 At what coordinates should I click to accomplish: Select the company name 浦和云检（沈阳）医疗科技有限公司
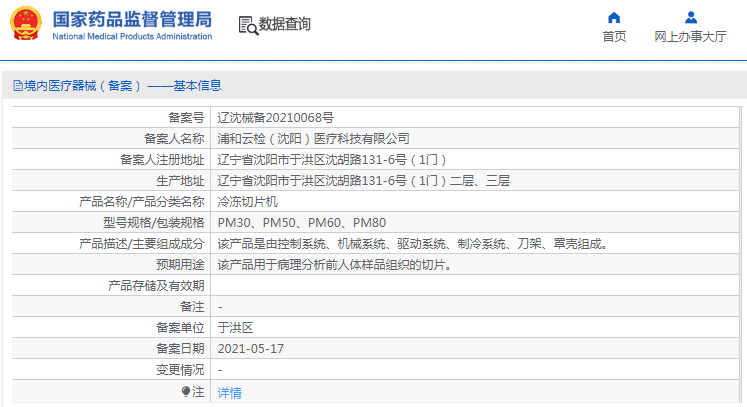click(314, 139)
